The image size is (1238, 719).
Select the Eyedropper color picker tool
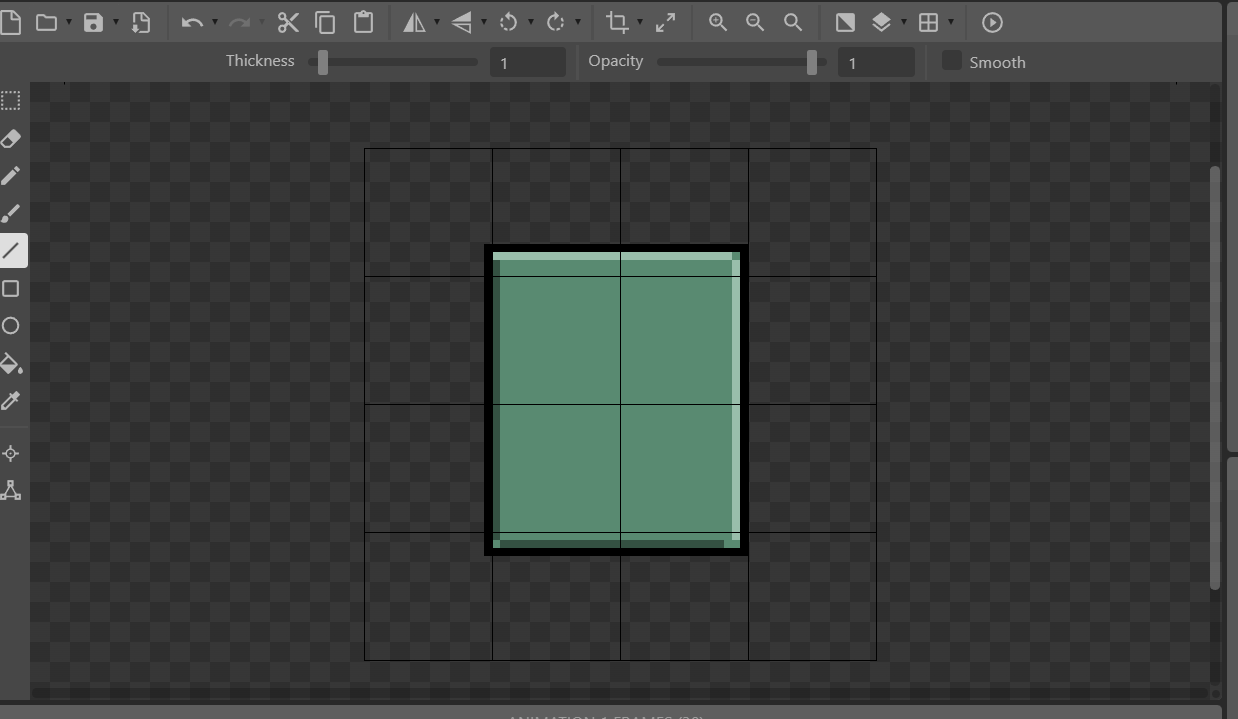tap(11, 401)
